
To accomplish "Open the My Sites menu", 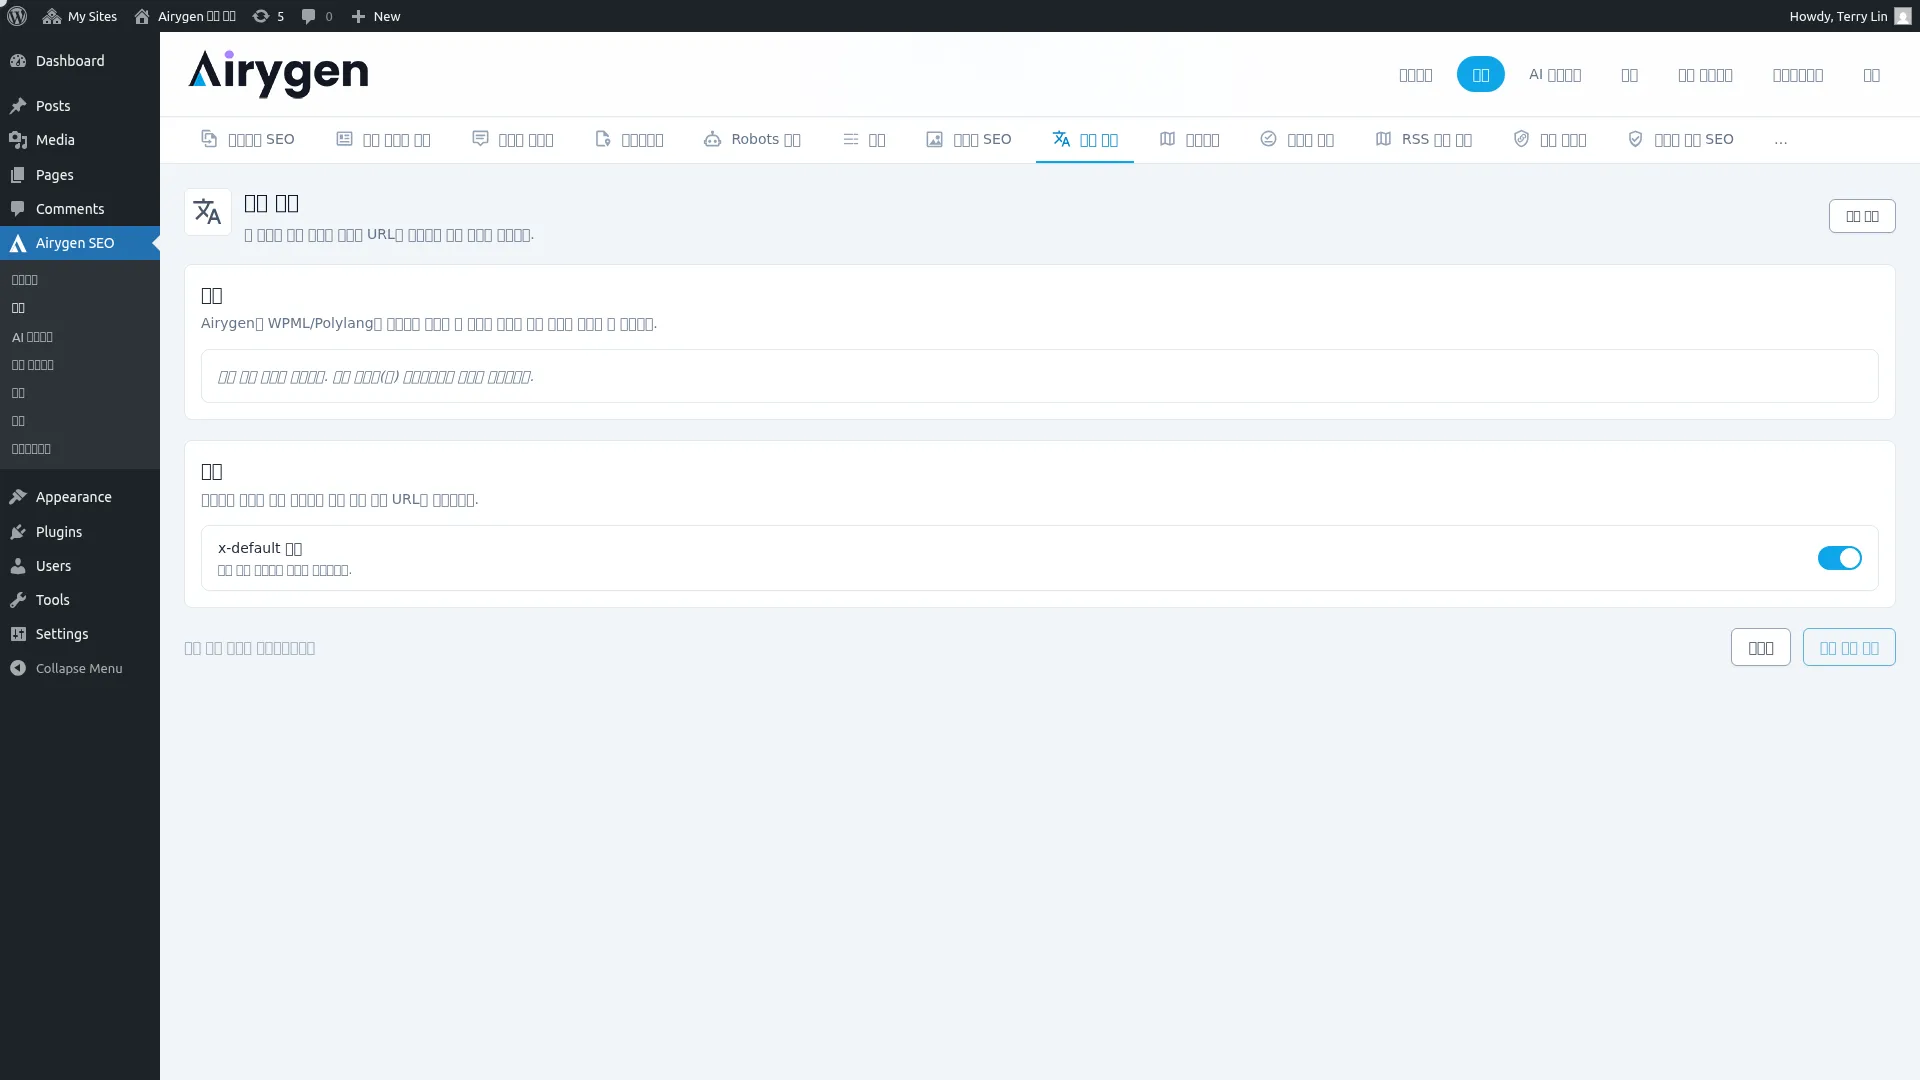I will pos(80,16).
